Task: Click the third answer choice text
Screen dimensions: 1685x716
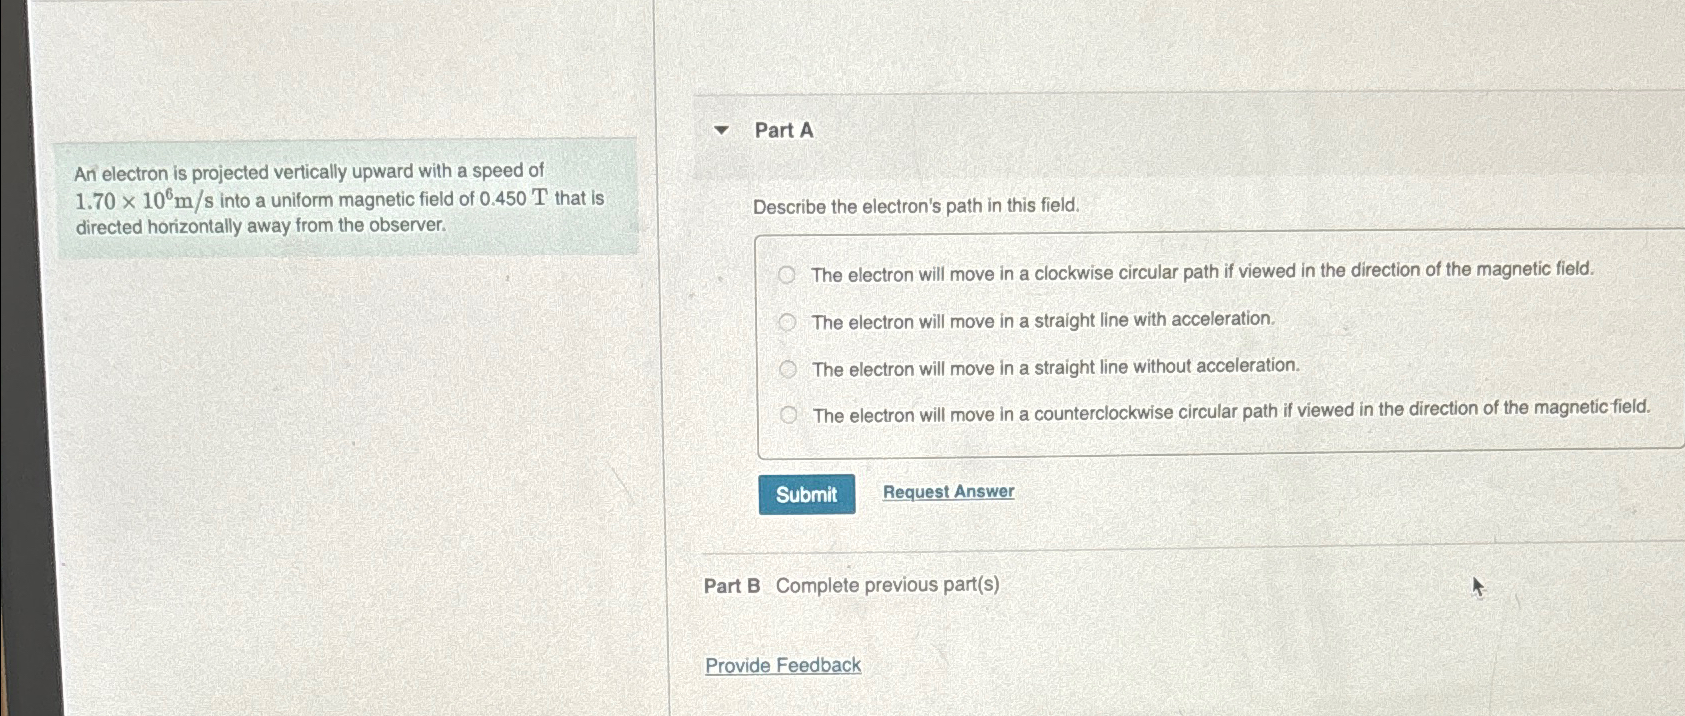Action: point(1055,367)
